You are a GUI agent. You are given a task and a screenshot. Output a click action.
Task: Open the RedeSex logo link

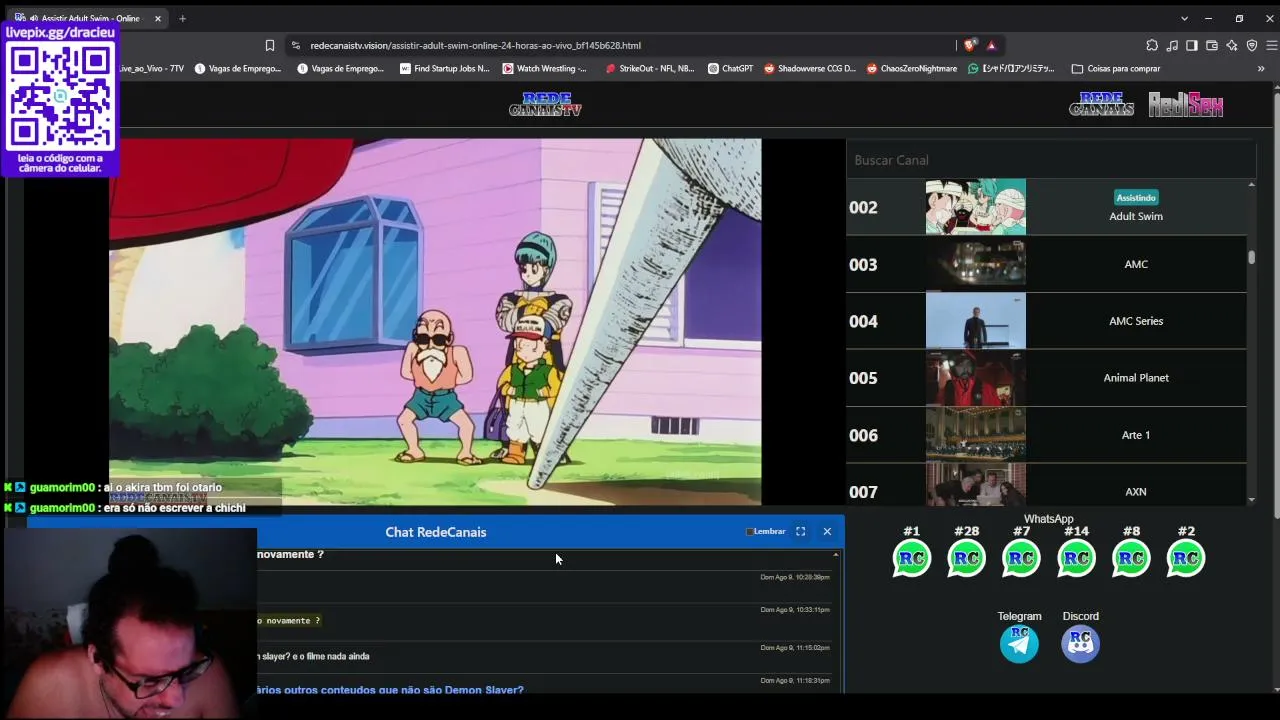[1186, 105]
